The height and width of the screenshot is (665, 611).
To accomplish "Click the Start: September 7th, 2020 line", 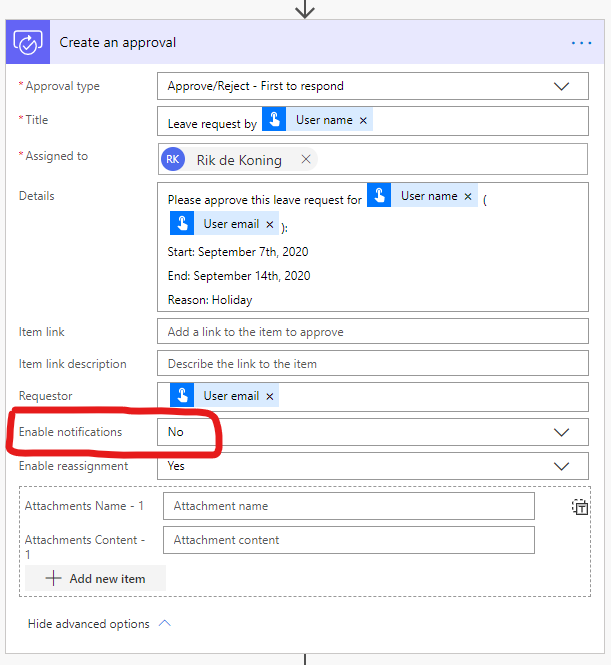I will pyautogui.click(x=238, y=252).
